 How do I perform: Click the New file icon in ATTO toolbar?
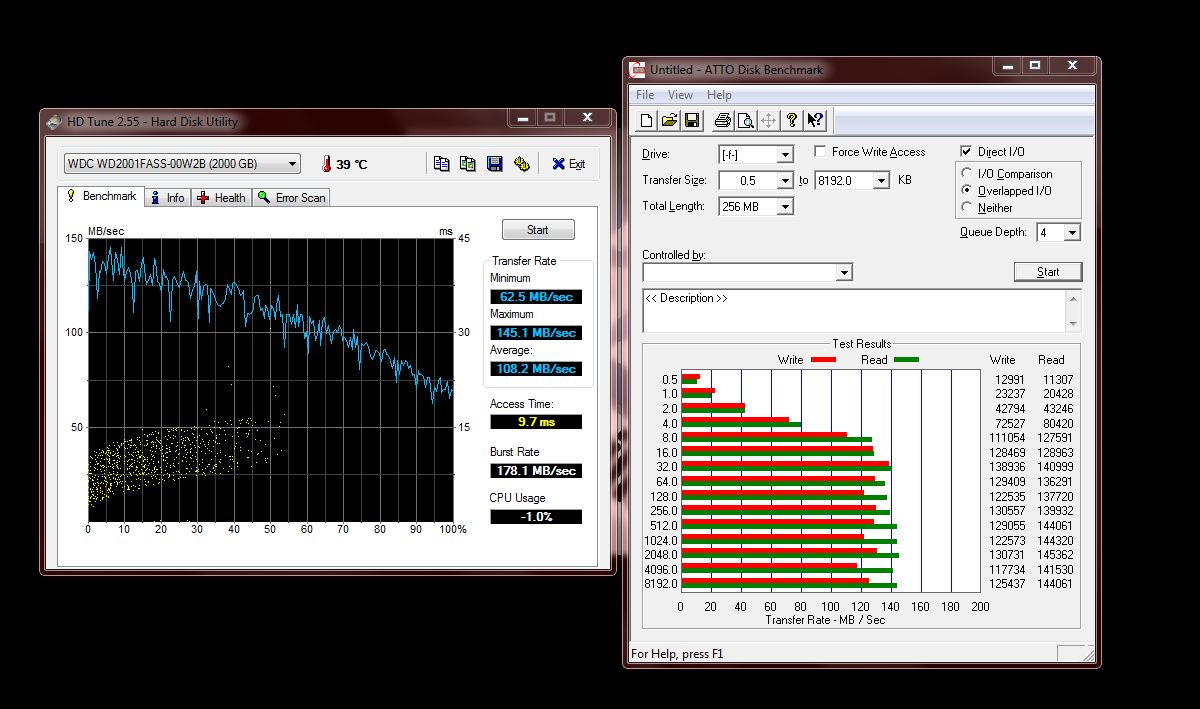tap(647, 121)
